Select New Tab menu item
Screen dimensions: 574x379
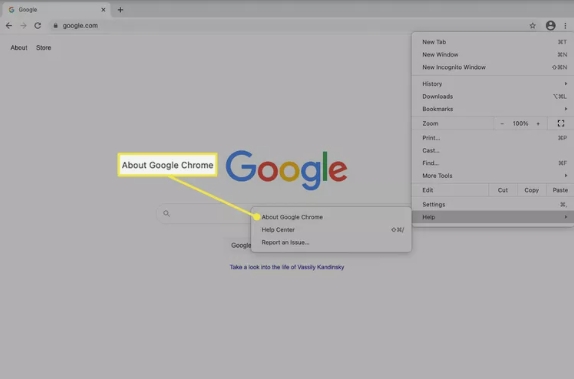click(x=493, y=42)
